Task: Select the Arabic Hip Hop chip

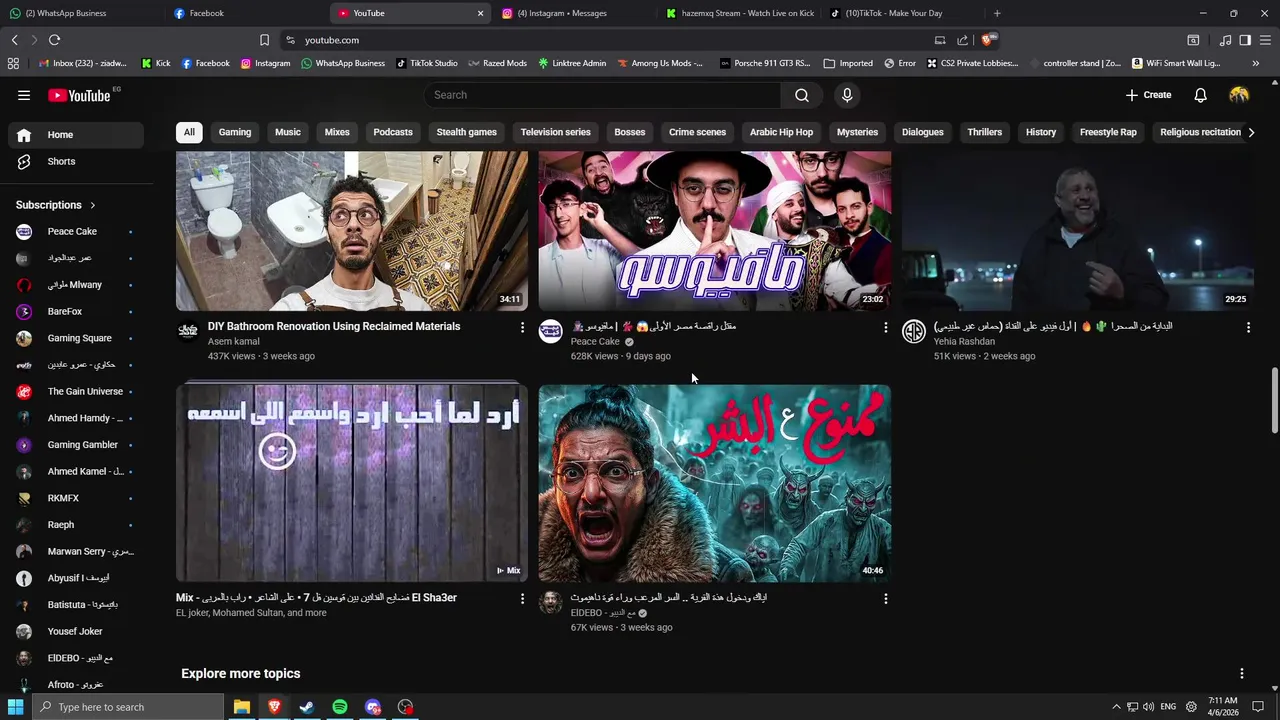Action: [782, 132]
